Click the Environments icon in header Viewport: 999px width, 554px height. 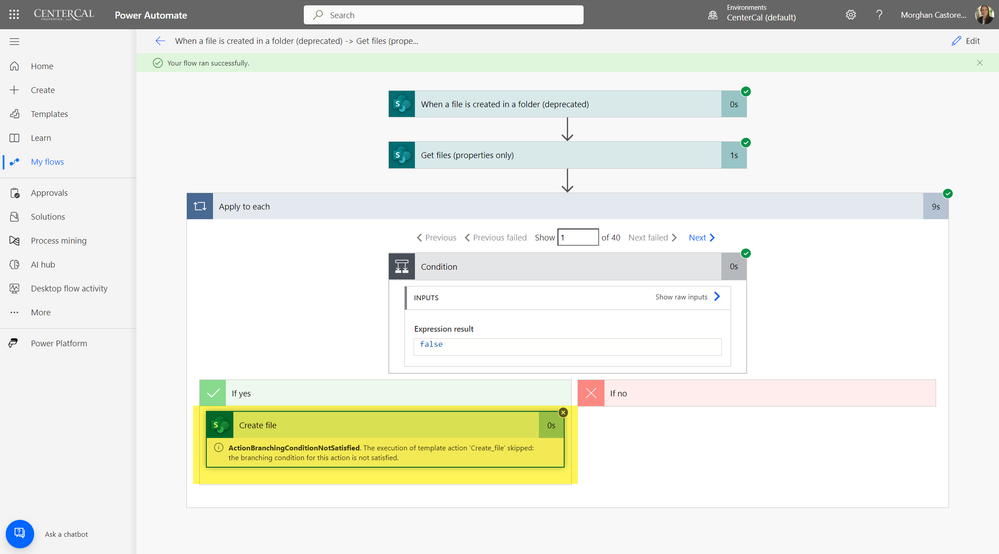tap(712, 15)
